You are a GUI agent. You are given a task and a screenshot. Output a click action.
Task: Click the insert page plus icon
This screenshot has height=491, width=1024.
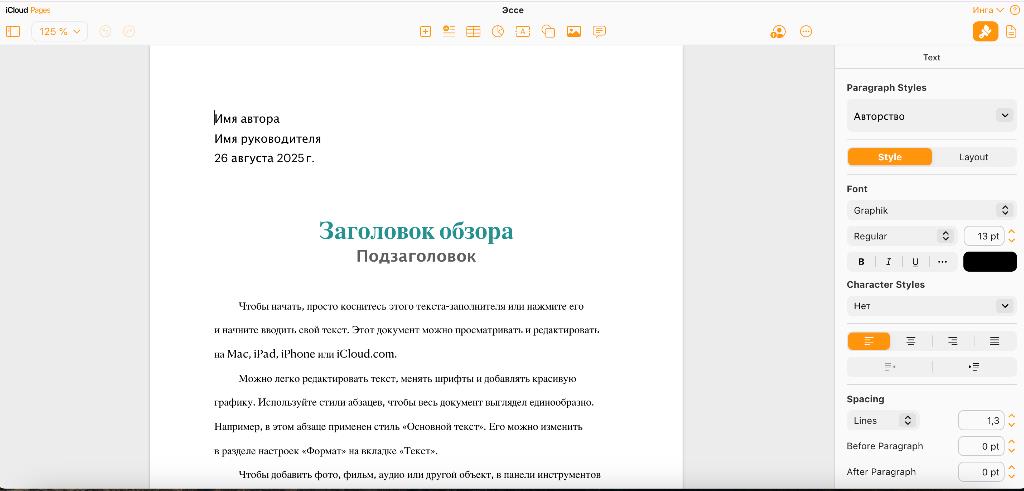pyautogui.click(x=425, y=31)
